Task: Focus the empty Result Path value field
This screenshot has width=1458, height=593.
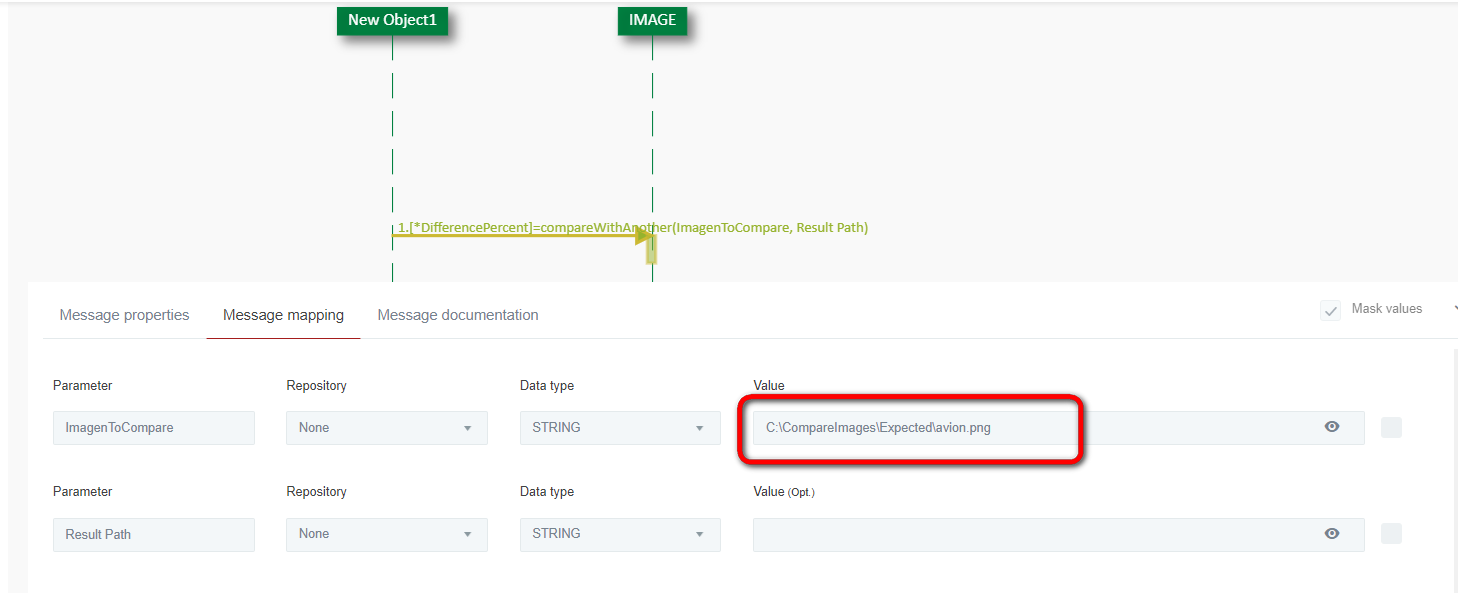Action: [1030, 534]
